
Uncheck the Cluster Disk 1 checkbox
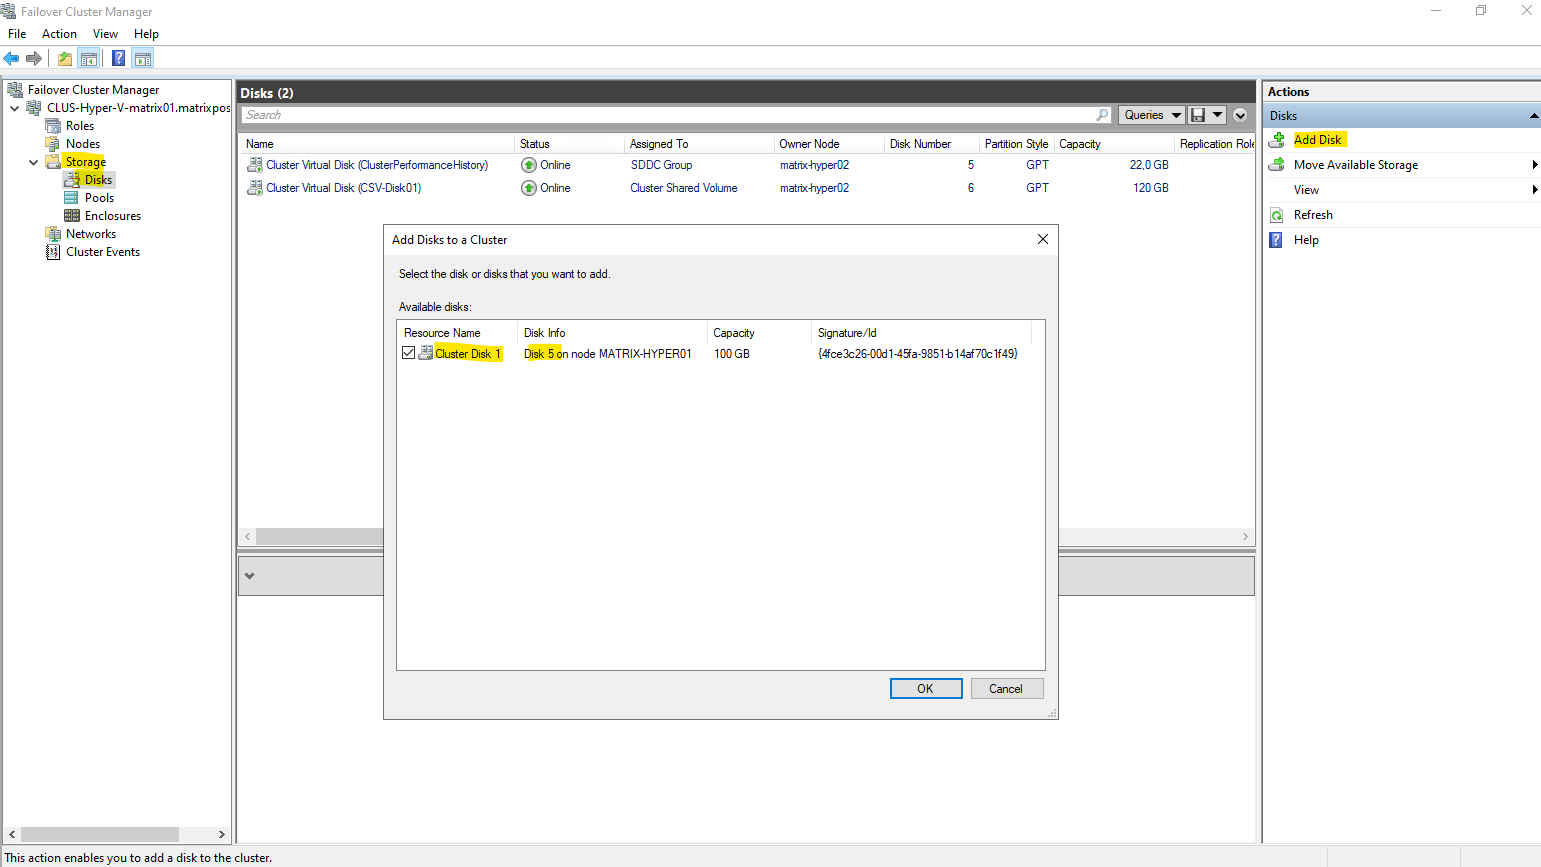coord(408,353)
